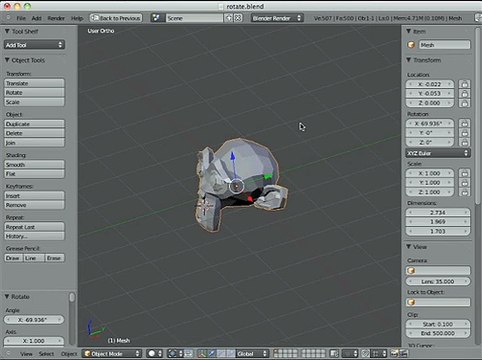Click the Back to Previous arrow button
The image size is (482, 360).
(x=116, y=18)
